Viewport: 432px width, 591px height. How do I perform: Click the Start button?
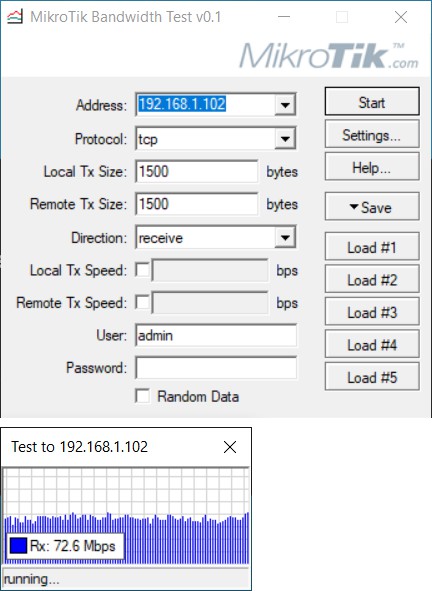point(372,101)
